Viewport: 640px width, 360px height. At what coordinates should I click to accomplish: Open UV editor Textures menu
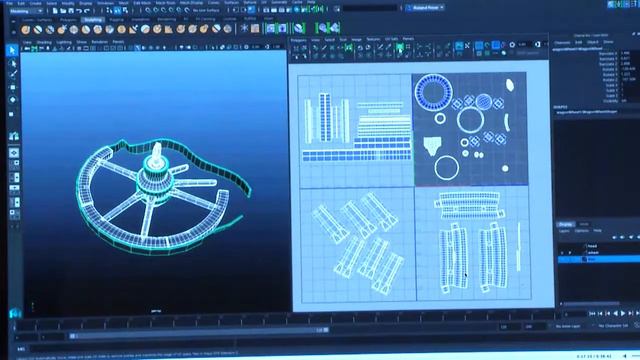click(373, 40)
